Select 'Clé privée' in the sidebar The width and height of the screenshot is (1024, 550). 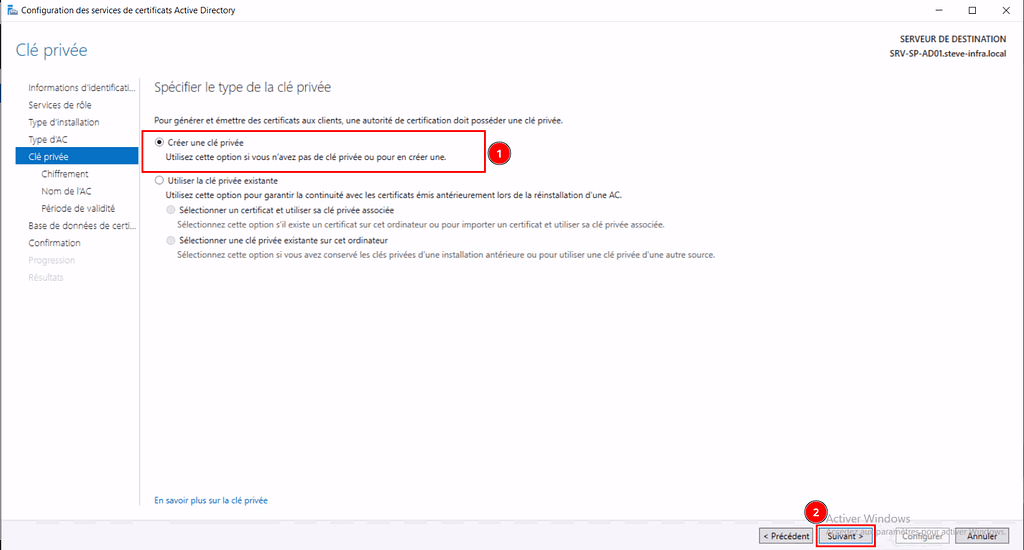(48, 156)
